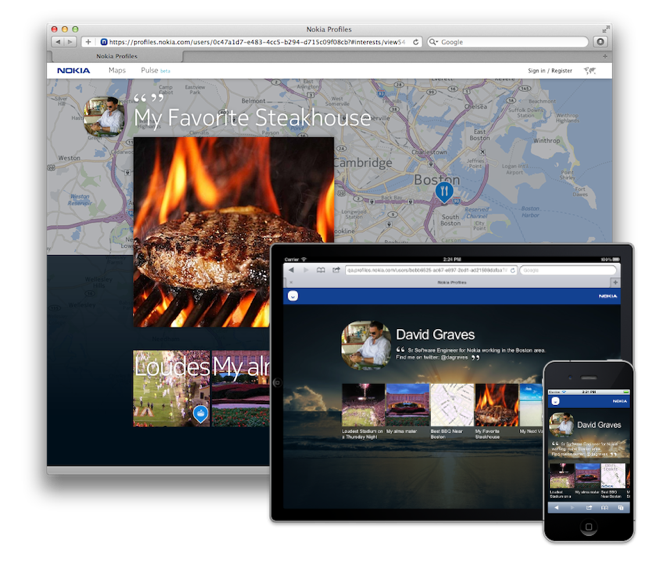Tap David Graves avatar on the iPad

366,344
